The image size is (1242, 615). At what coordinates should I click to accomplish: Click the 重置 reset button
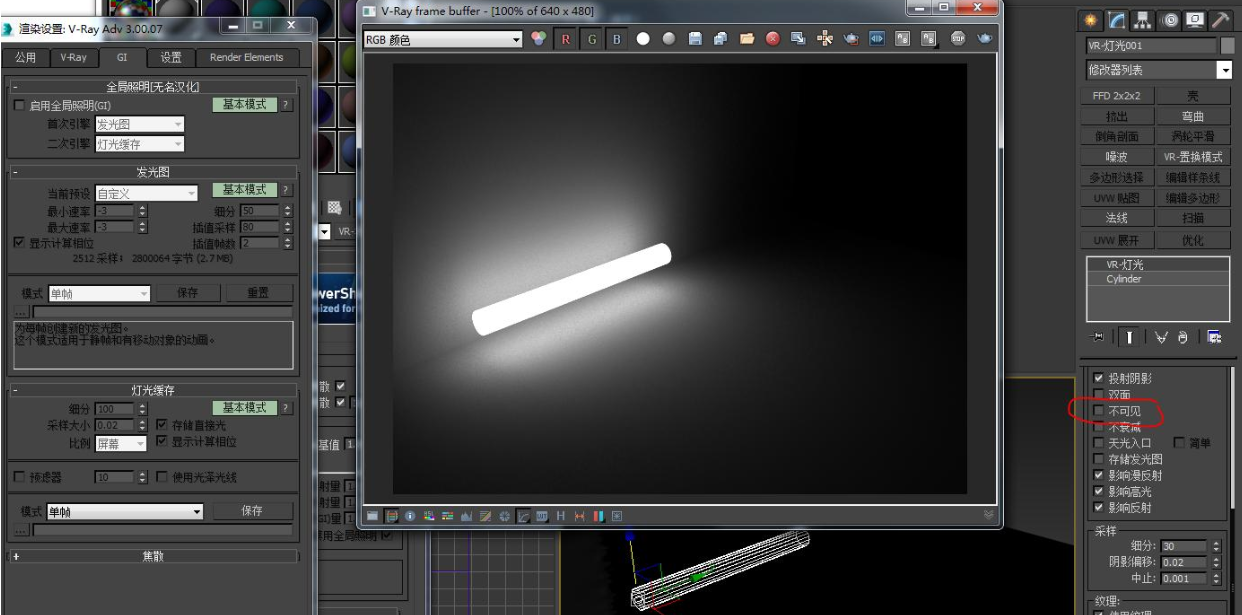point(258,293)
